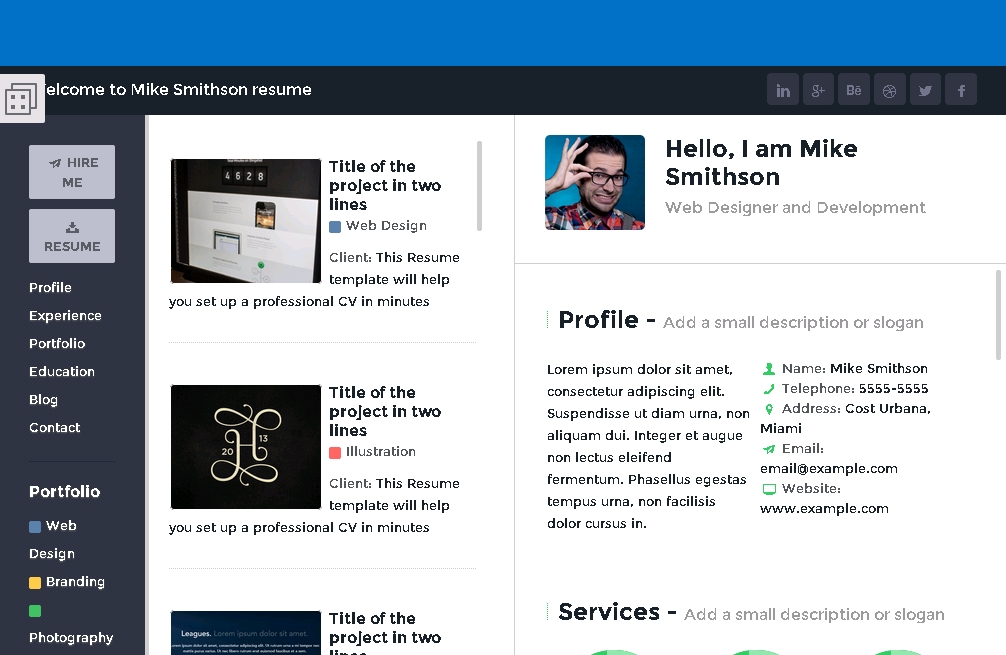Click the grid overlay icon at top-left
This screenshot has height=655, width=1006.
pos(21,99)
